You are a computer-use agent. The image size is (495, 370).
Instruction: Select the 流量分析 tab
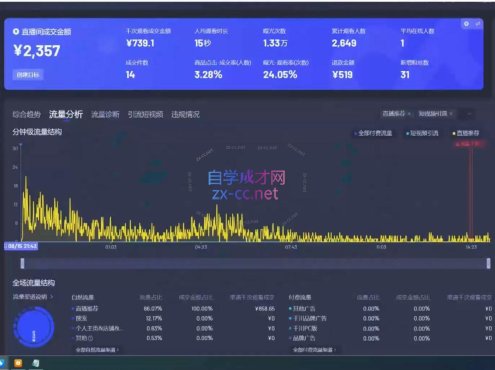pyautogui.click(x=66, y=114)
